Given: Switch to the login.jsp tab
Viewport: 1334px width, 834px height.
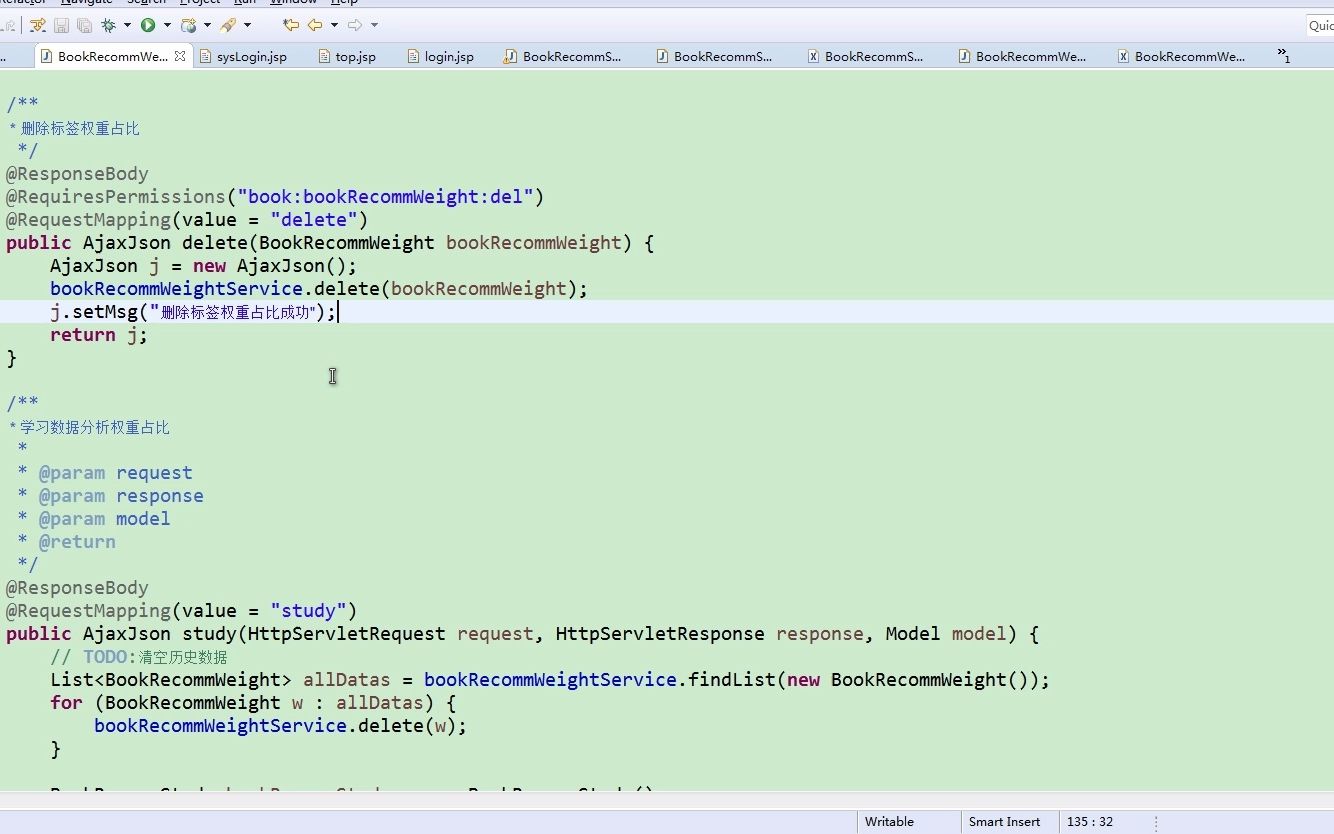Looking at the screenshot, I should point(440,57).
